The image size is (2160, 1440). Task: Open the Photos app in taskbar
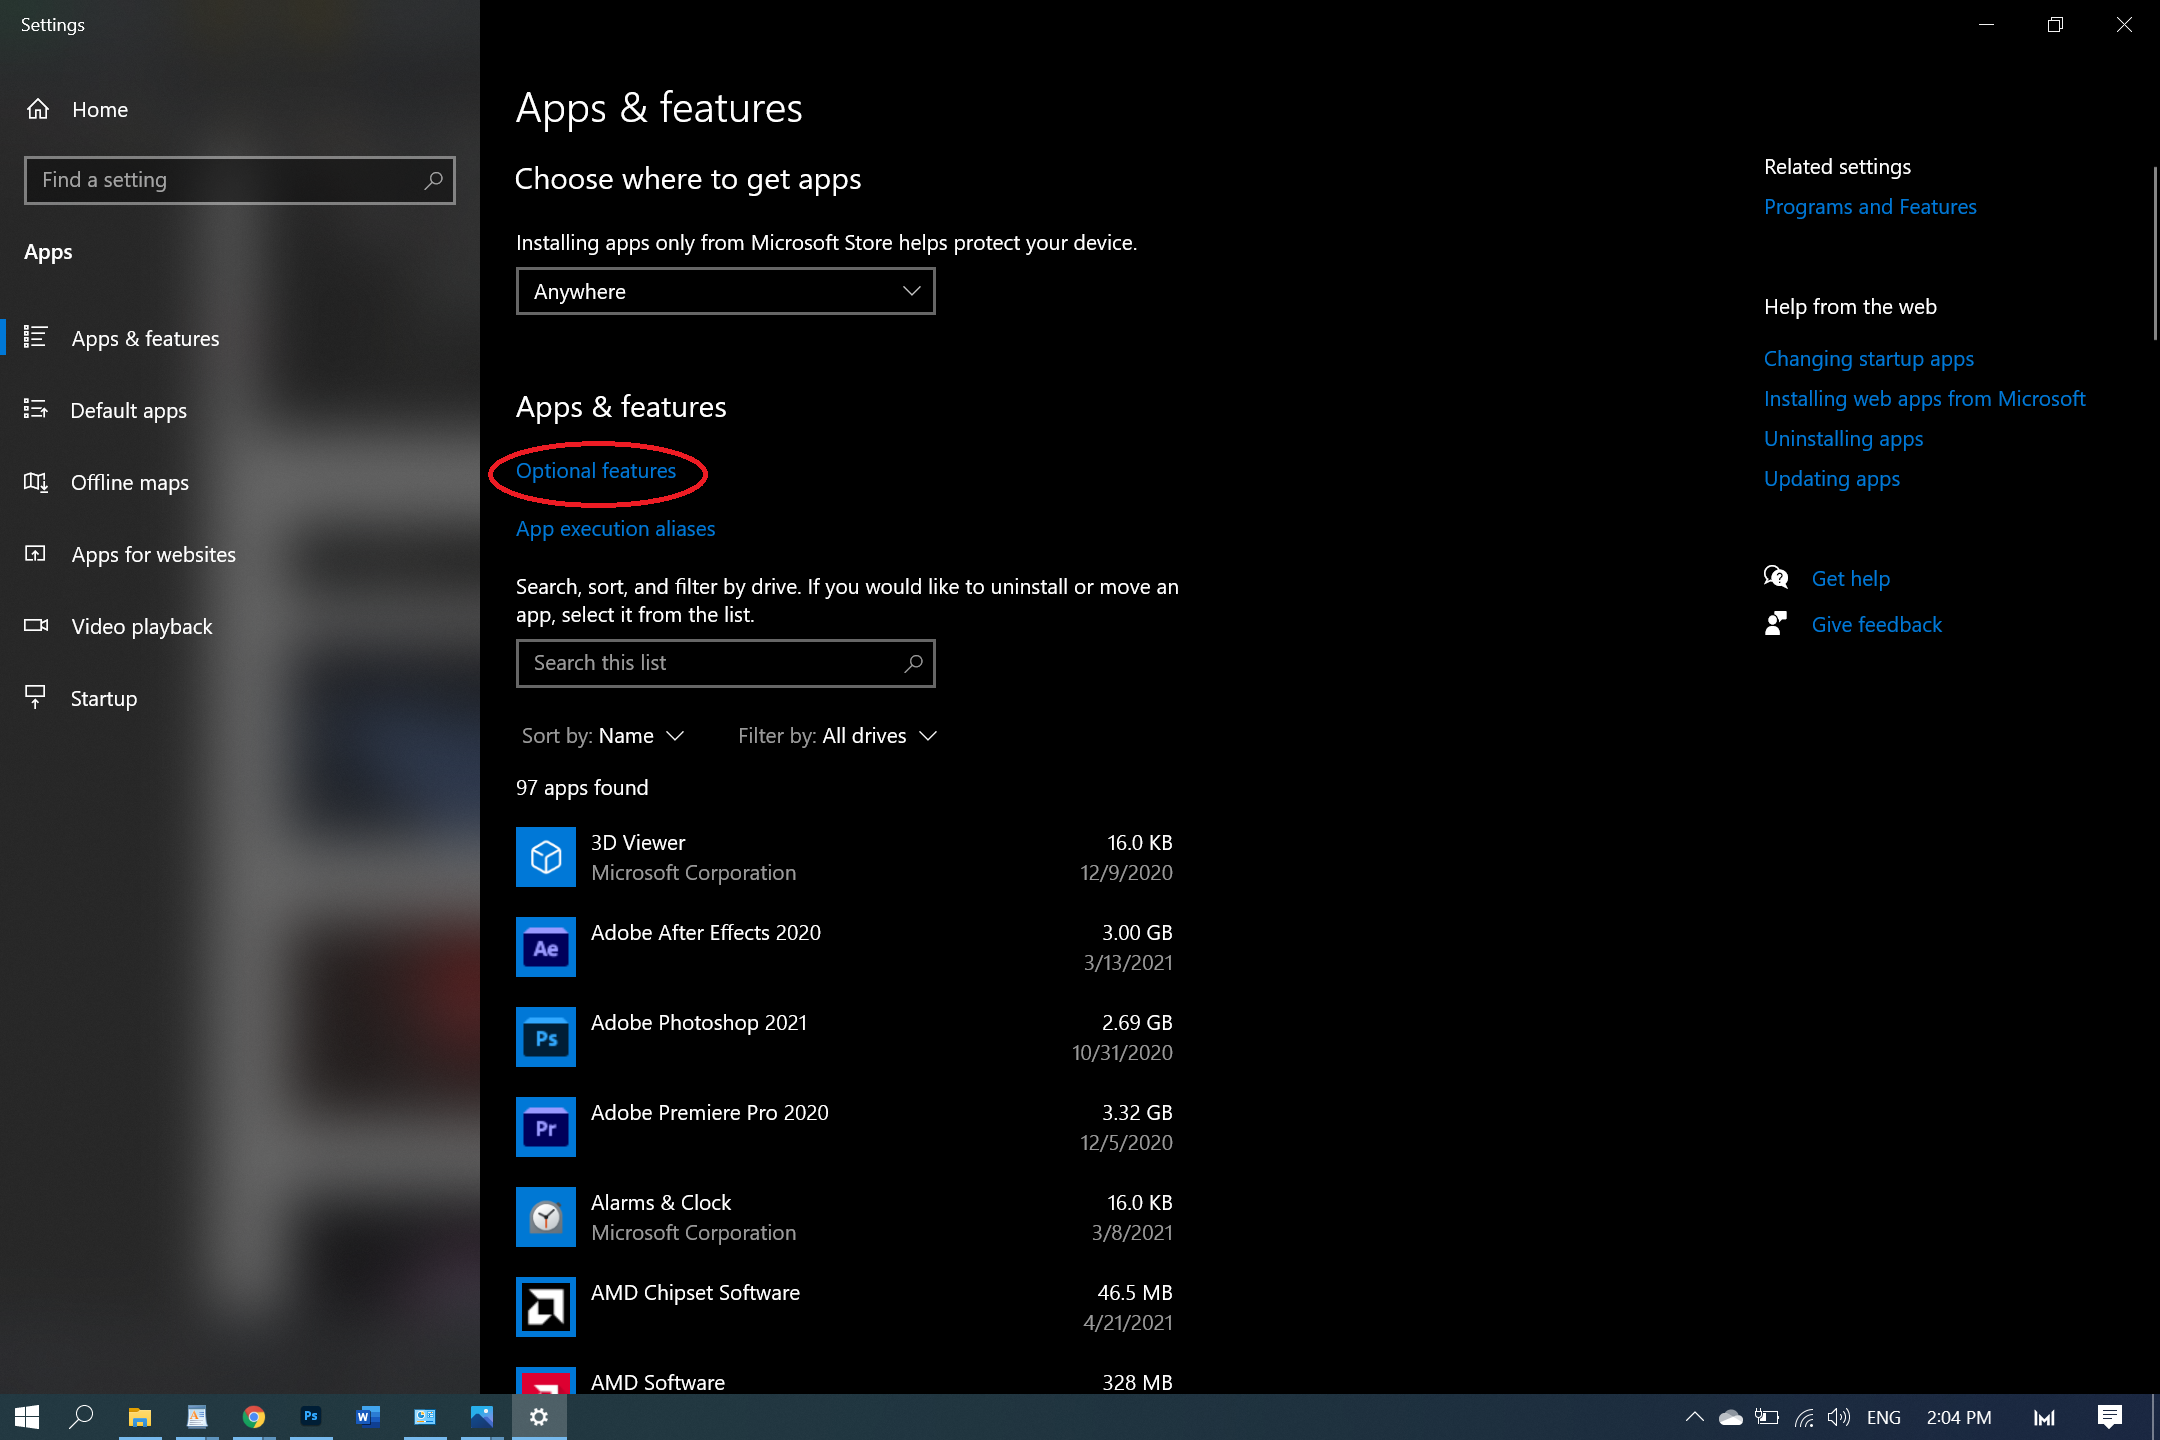[x=482, y=1417]
